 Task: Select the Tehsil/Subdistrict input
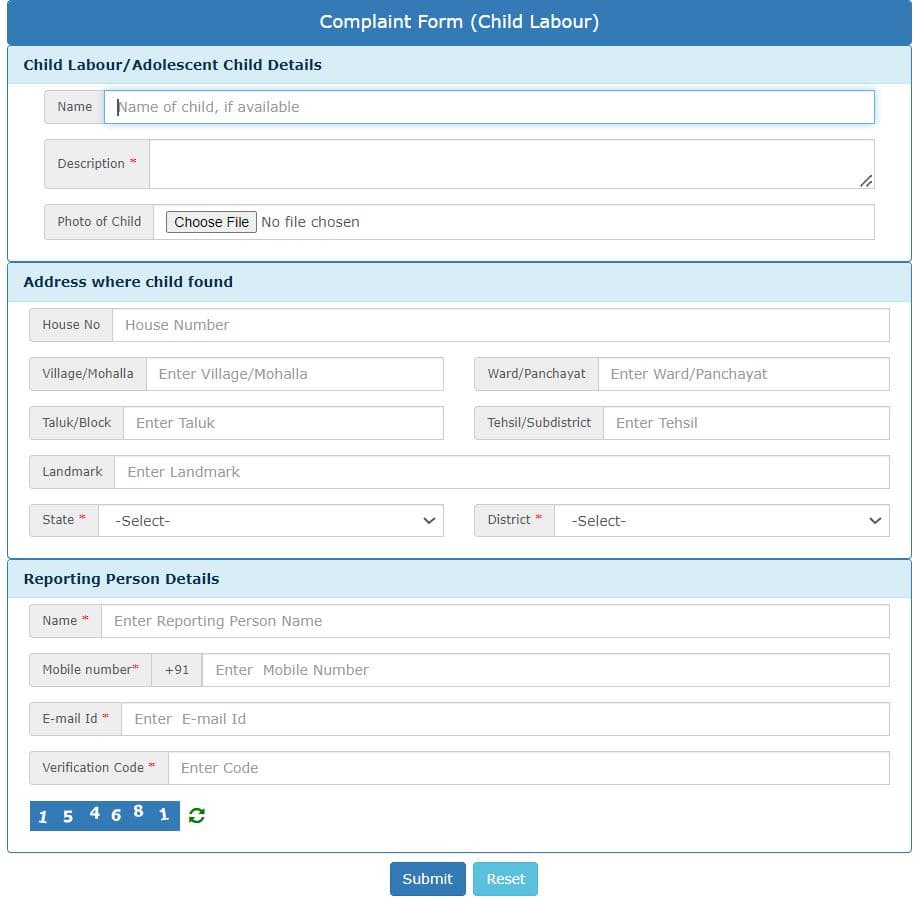tap(746, 423)
